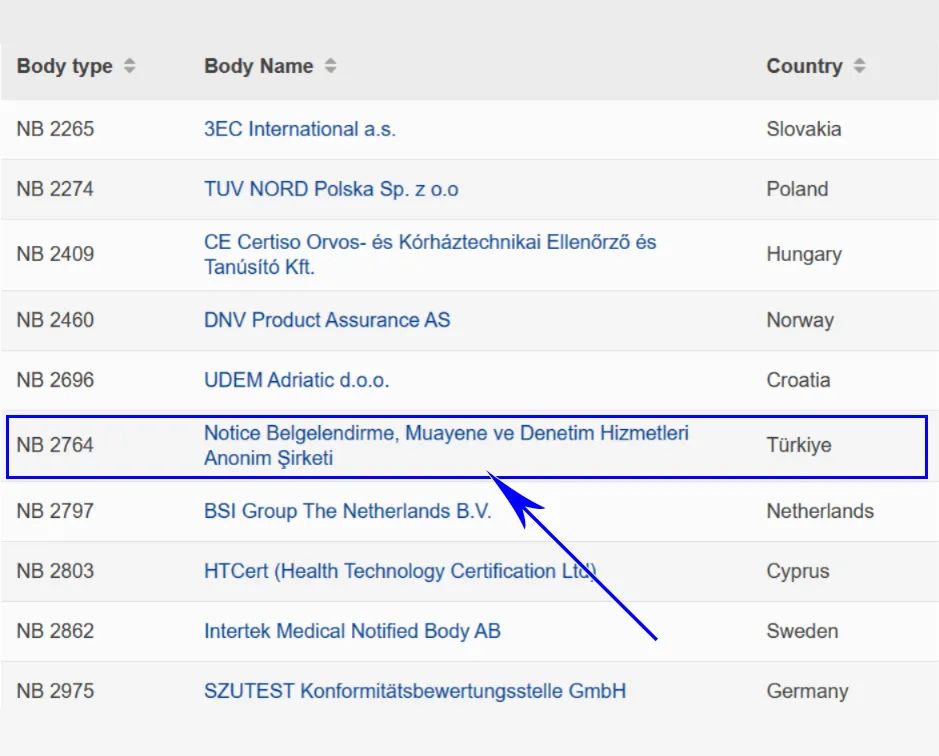Select the NB 2975 cell
The width and height of the screenshot is (939, 756).
click(55, 691)
